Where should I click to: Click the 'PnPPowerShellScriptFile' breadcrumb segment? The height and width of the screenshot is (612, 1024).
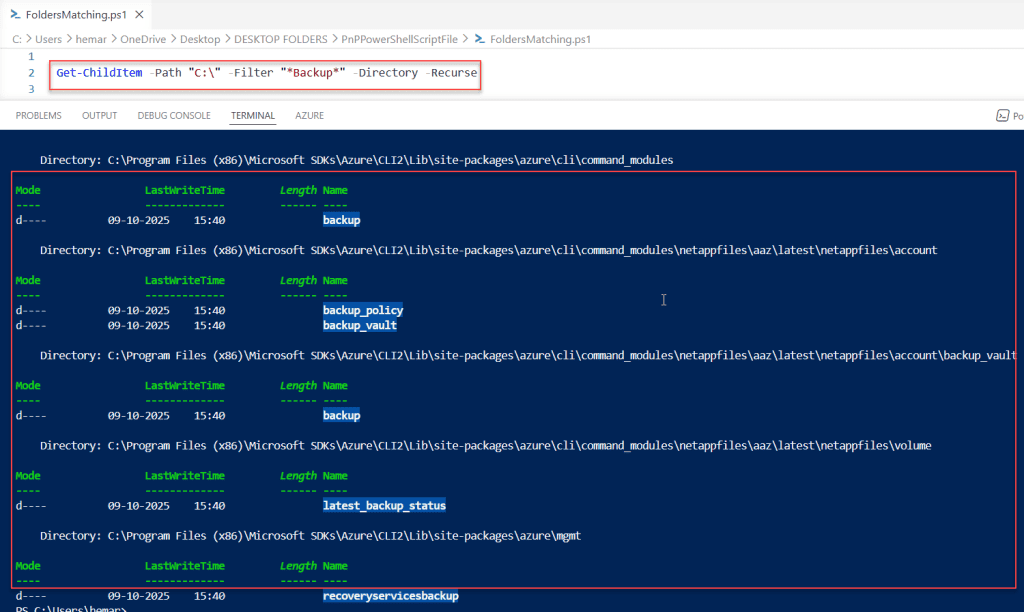coord(400,39)
